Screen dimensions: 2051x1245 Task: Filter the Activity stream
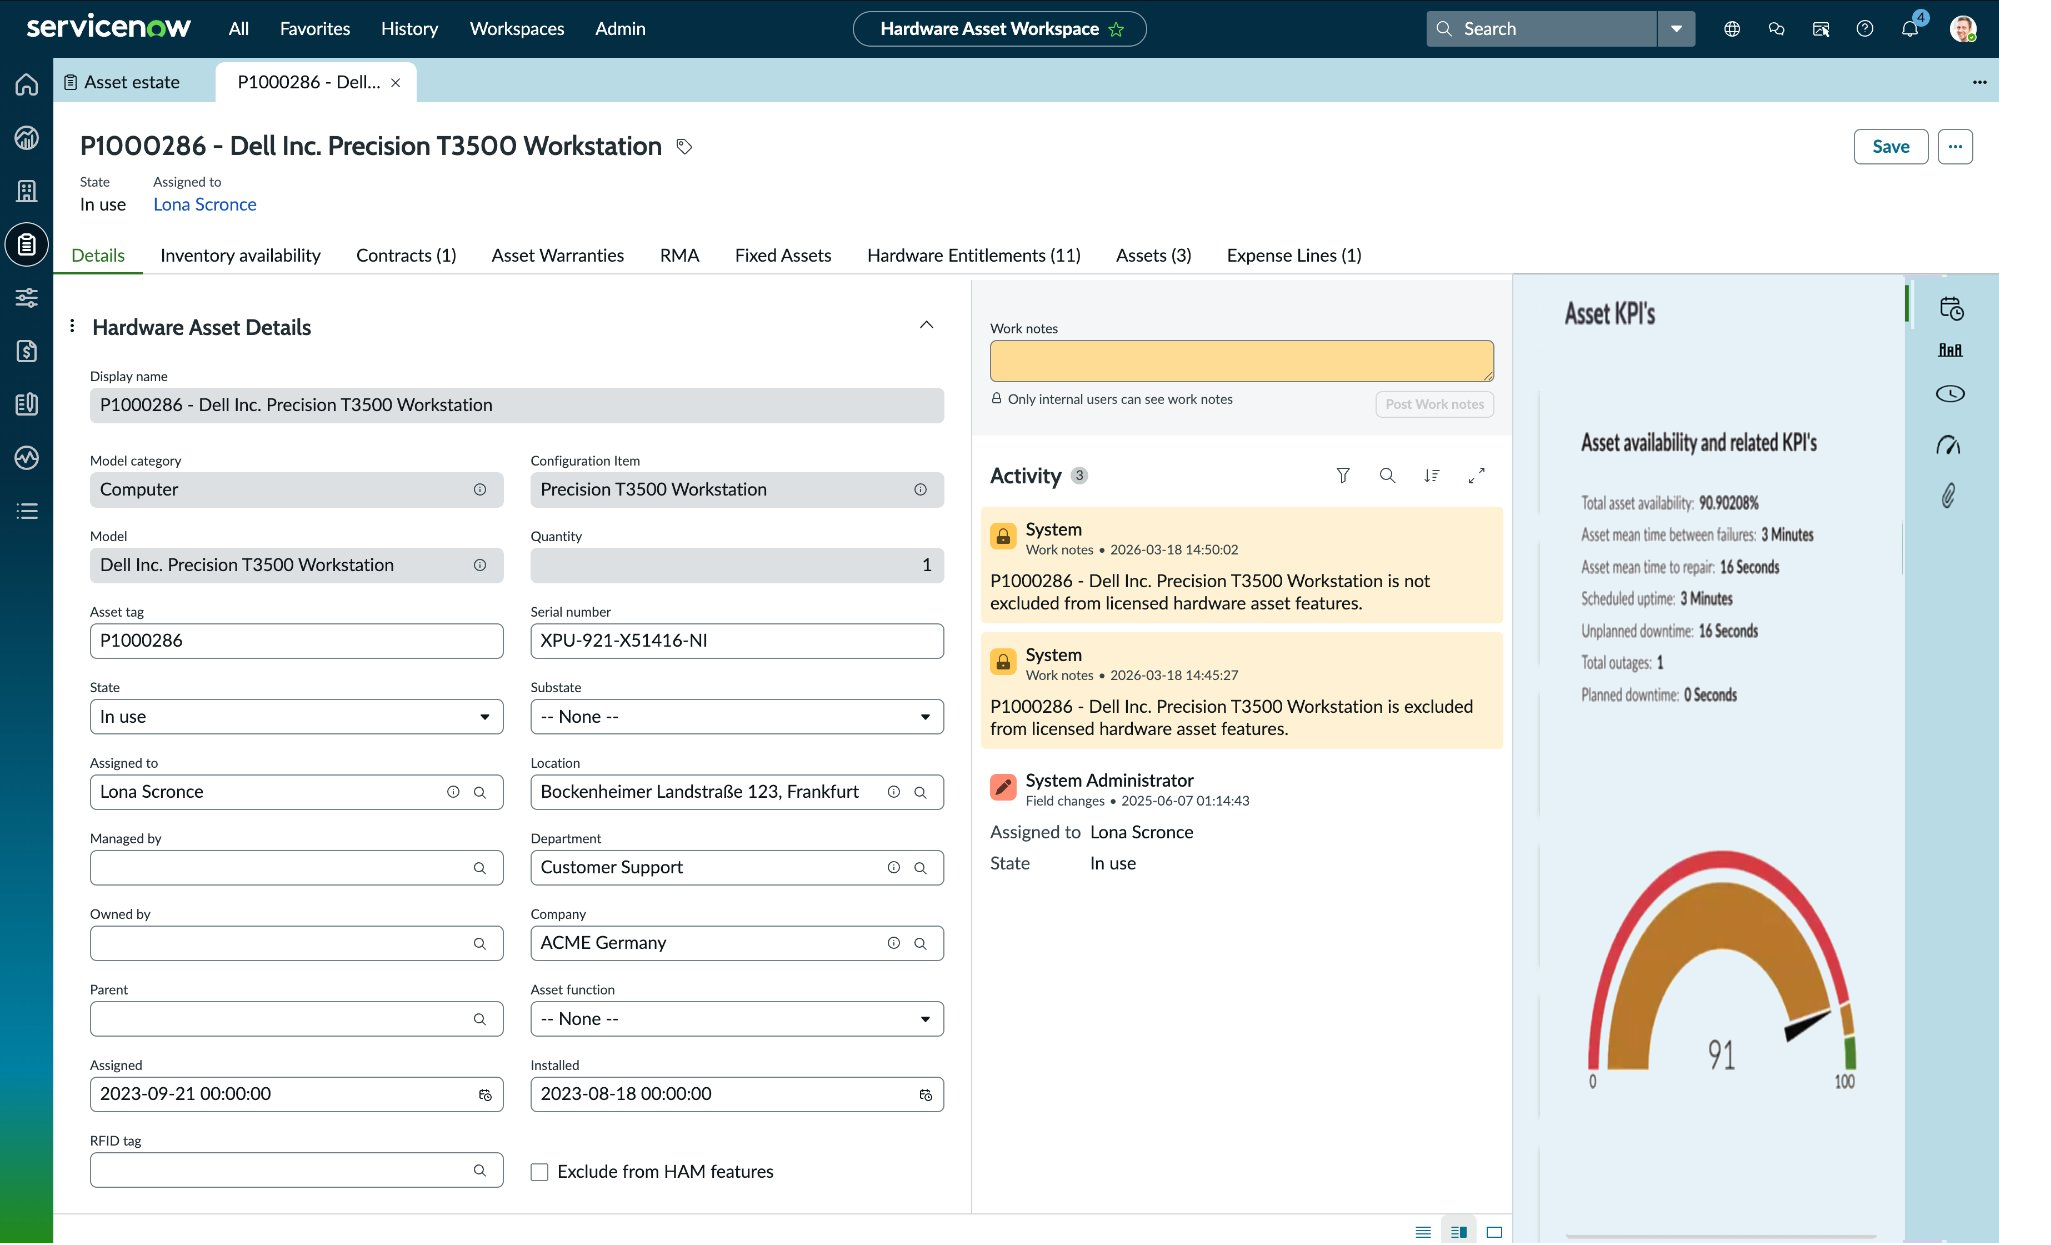pyautogui.click(x=1343, y=476)
